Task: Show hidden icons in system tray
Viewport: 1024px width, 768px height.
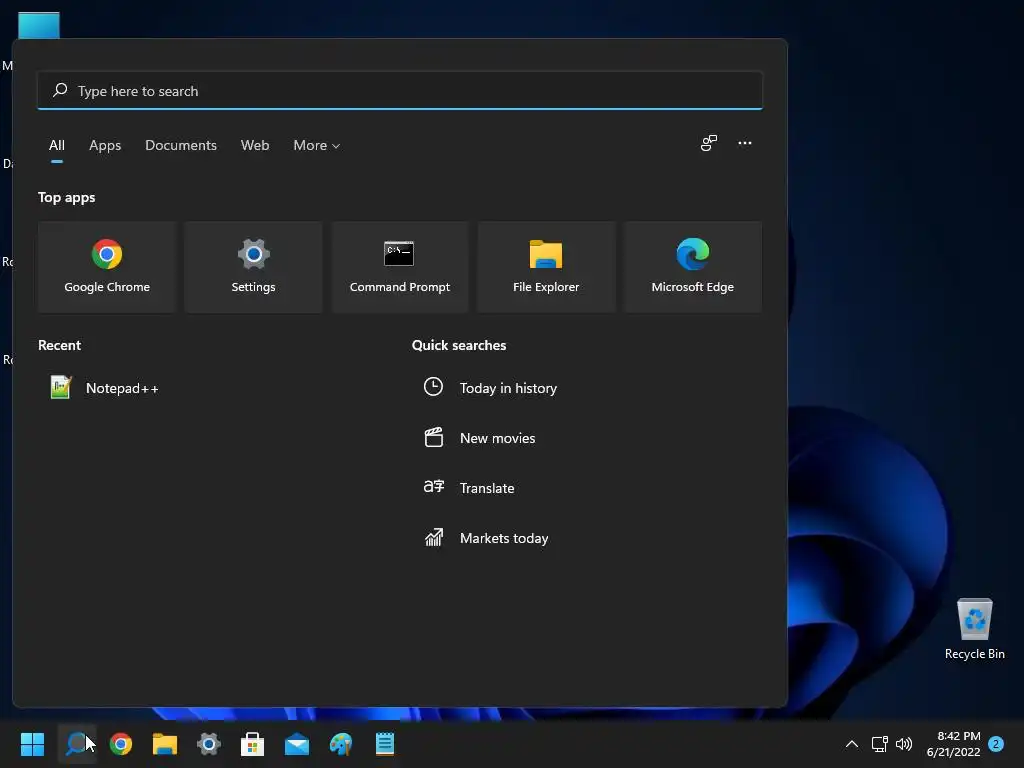Action: (x=852, y=744)
